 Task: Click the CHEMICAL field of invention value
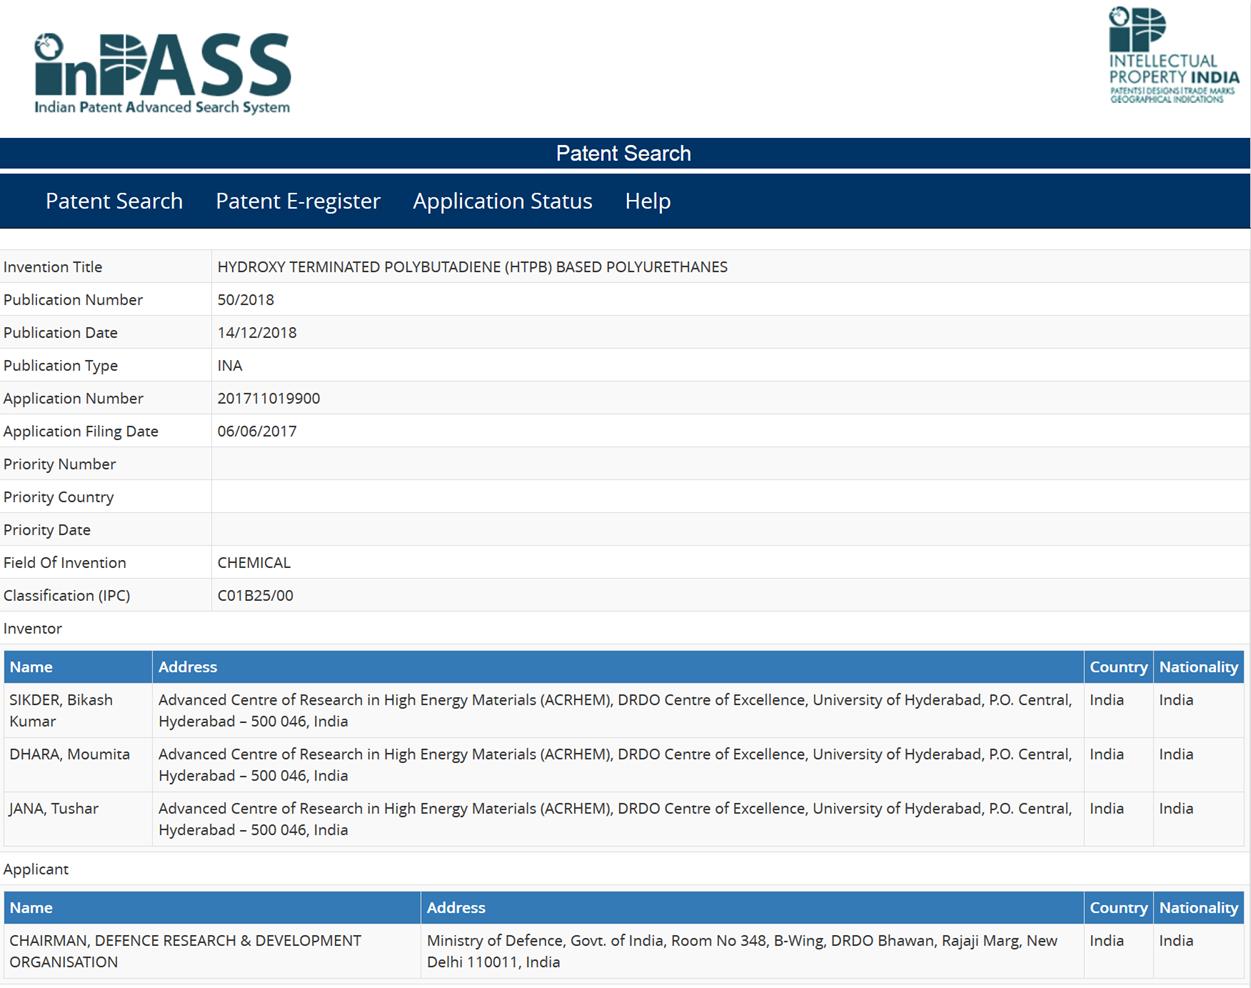point(254,562)
